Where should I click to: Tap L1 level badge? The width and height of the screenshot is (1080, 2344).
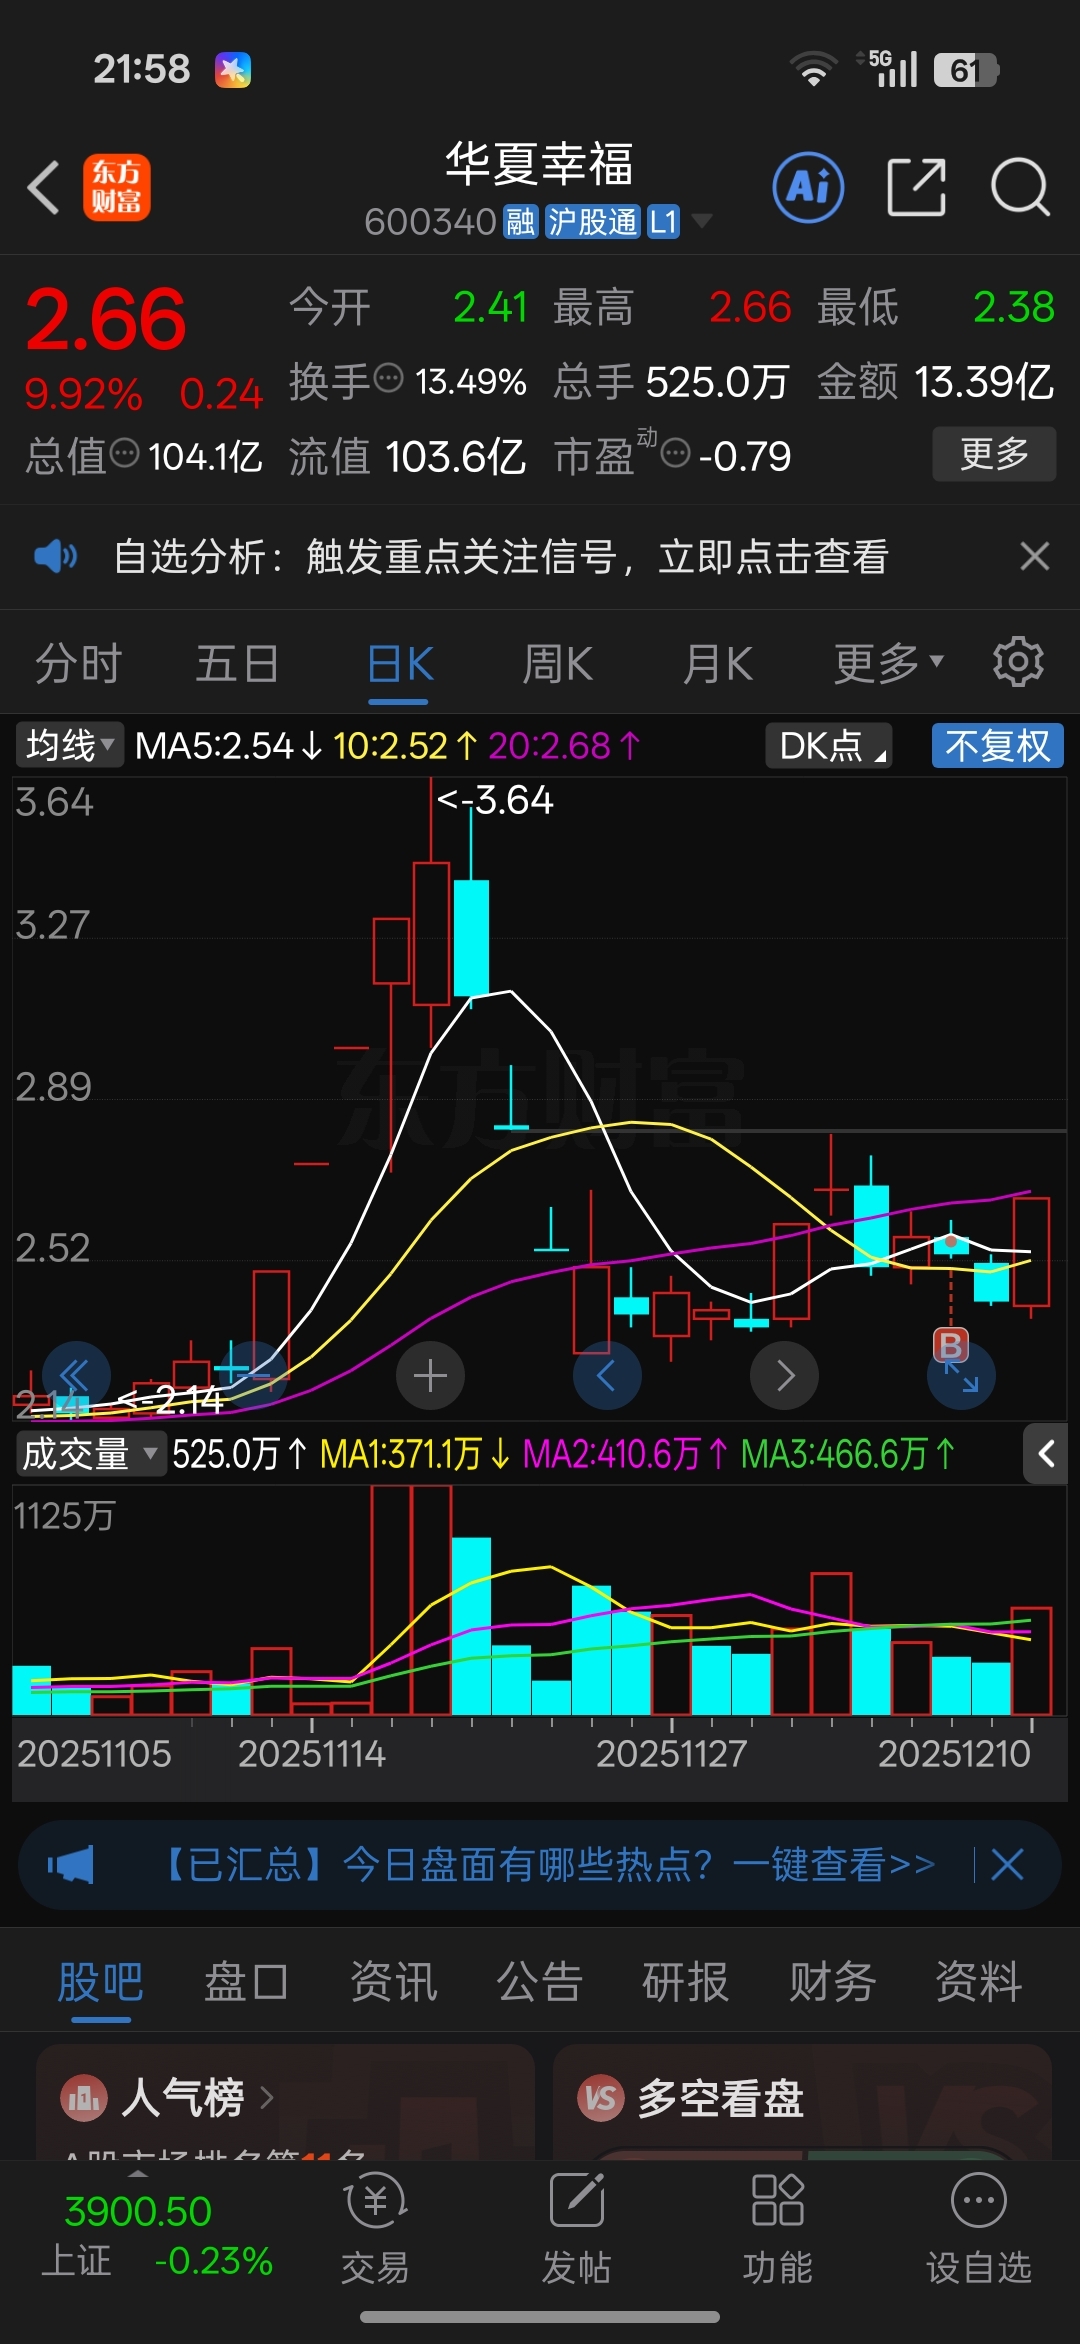[x=663, y=221]
